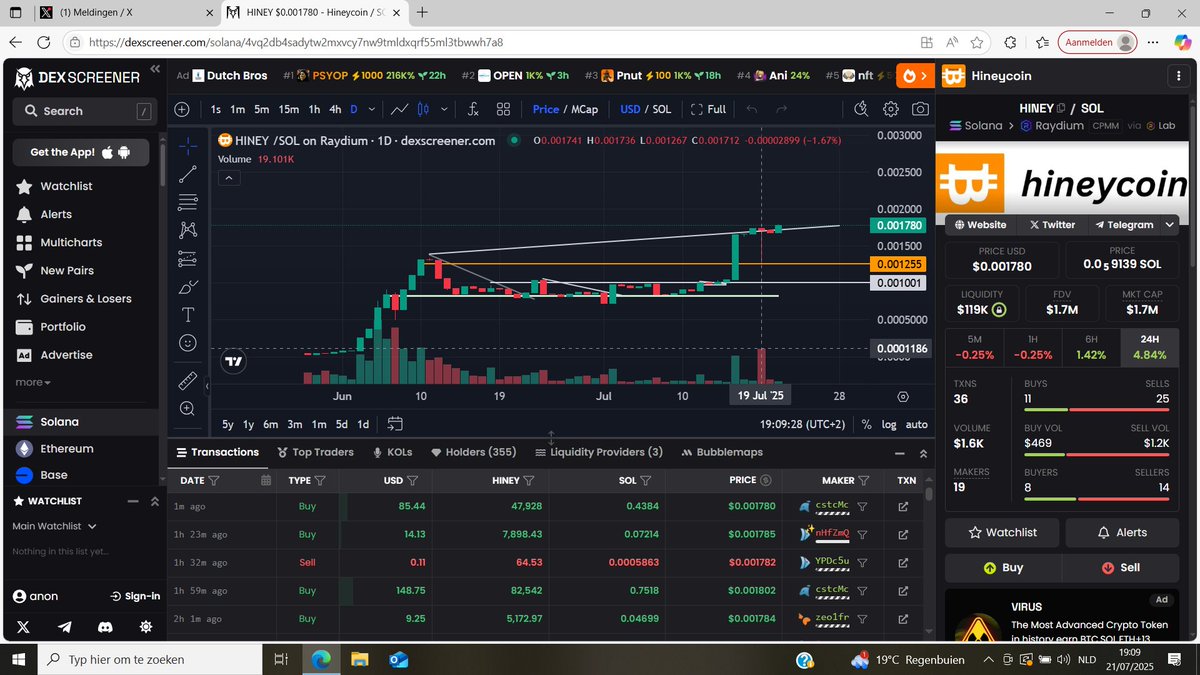The image size is (1200, 675).
Task: Toggle theme with sun icon
Action: click(146, 627)
